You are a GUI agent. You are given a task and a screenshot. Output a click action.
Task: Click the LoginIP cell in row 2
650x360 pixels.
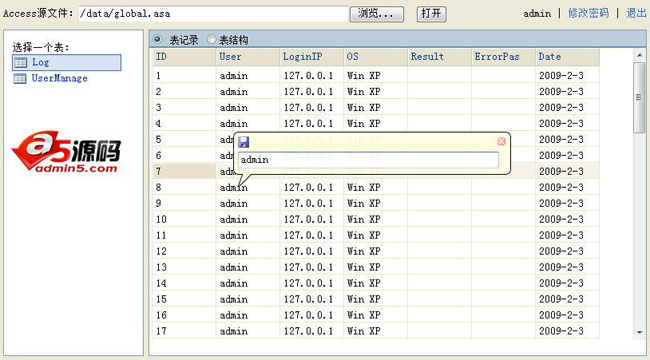pos(312,91)
